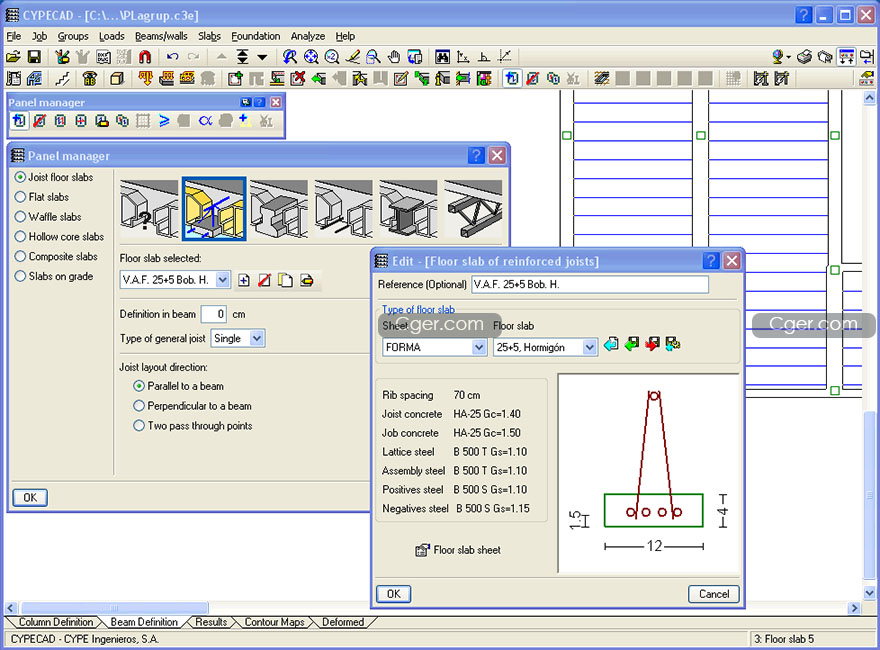Open floor slab library icon in Panel manager
The height and width of the screenshot is (650, 880).
pyautogui.click(x=306, y=280)
